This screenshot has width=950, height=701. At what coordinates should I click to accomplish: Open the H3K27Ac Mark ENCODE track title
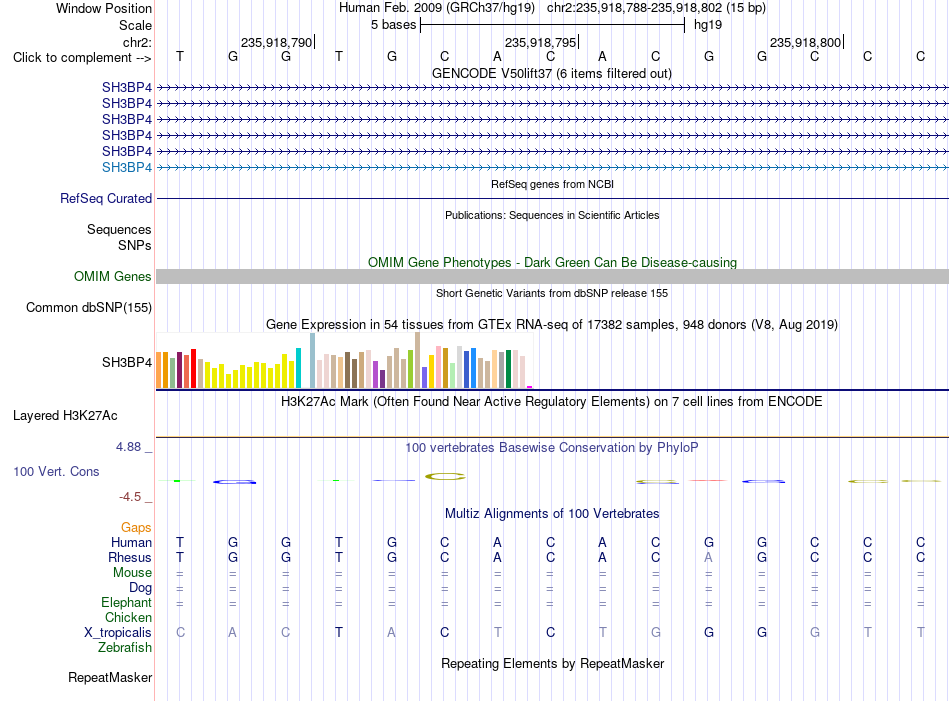click(552, 402)
